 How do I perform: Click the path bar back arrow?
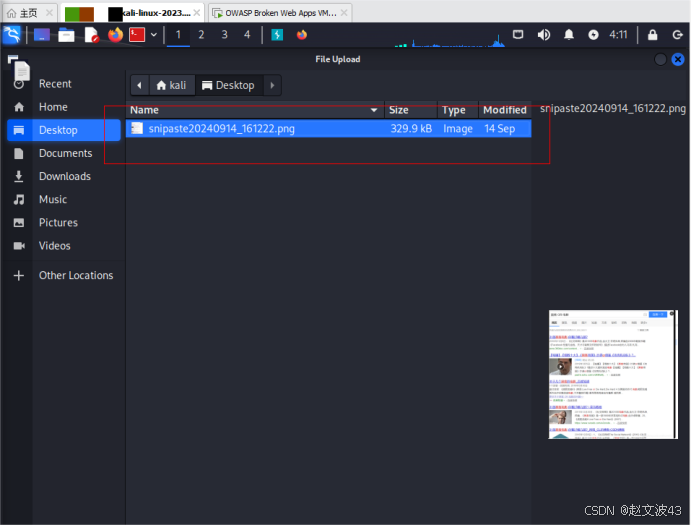point(139,85)
